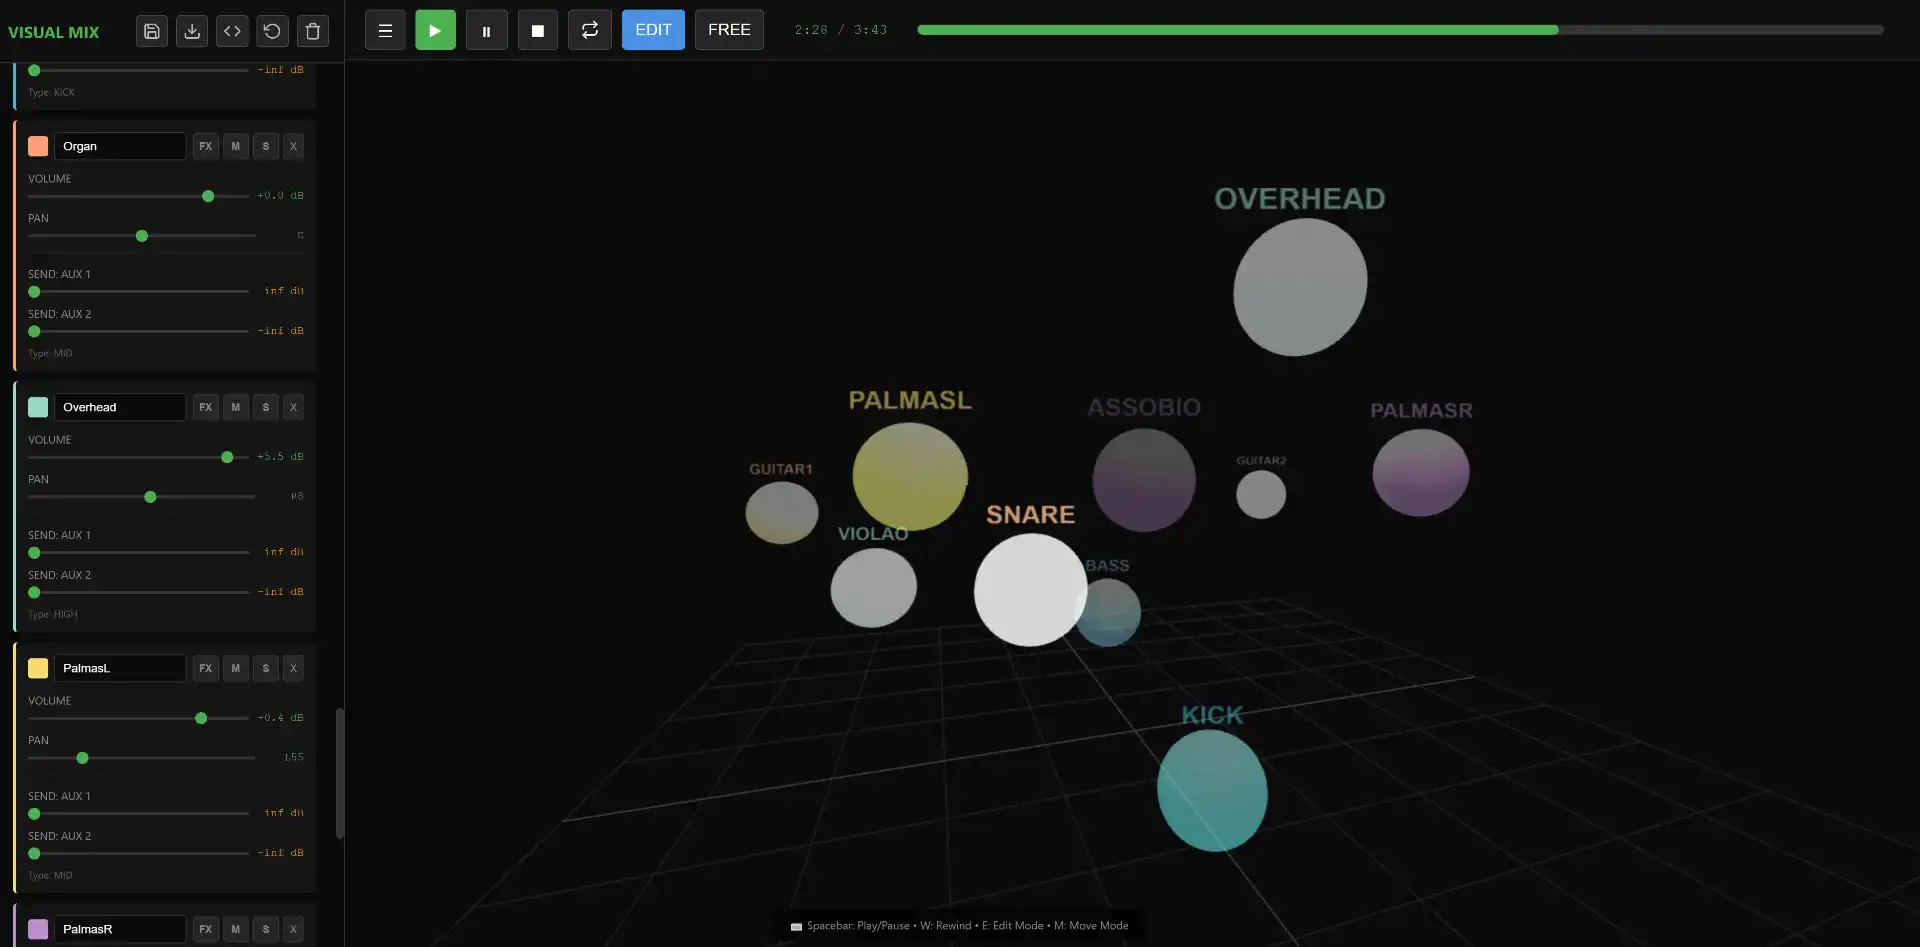The height and width of the screenshot is (947, 1920).
Task: Click the download/export icon
Action: (x=192, y=30)
